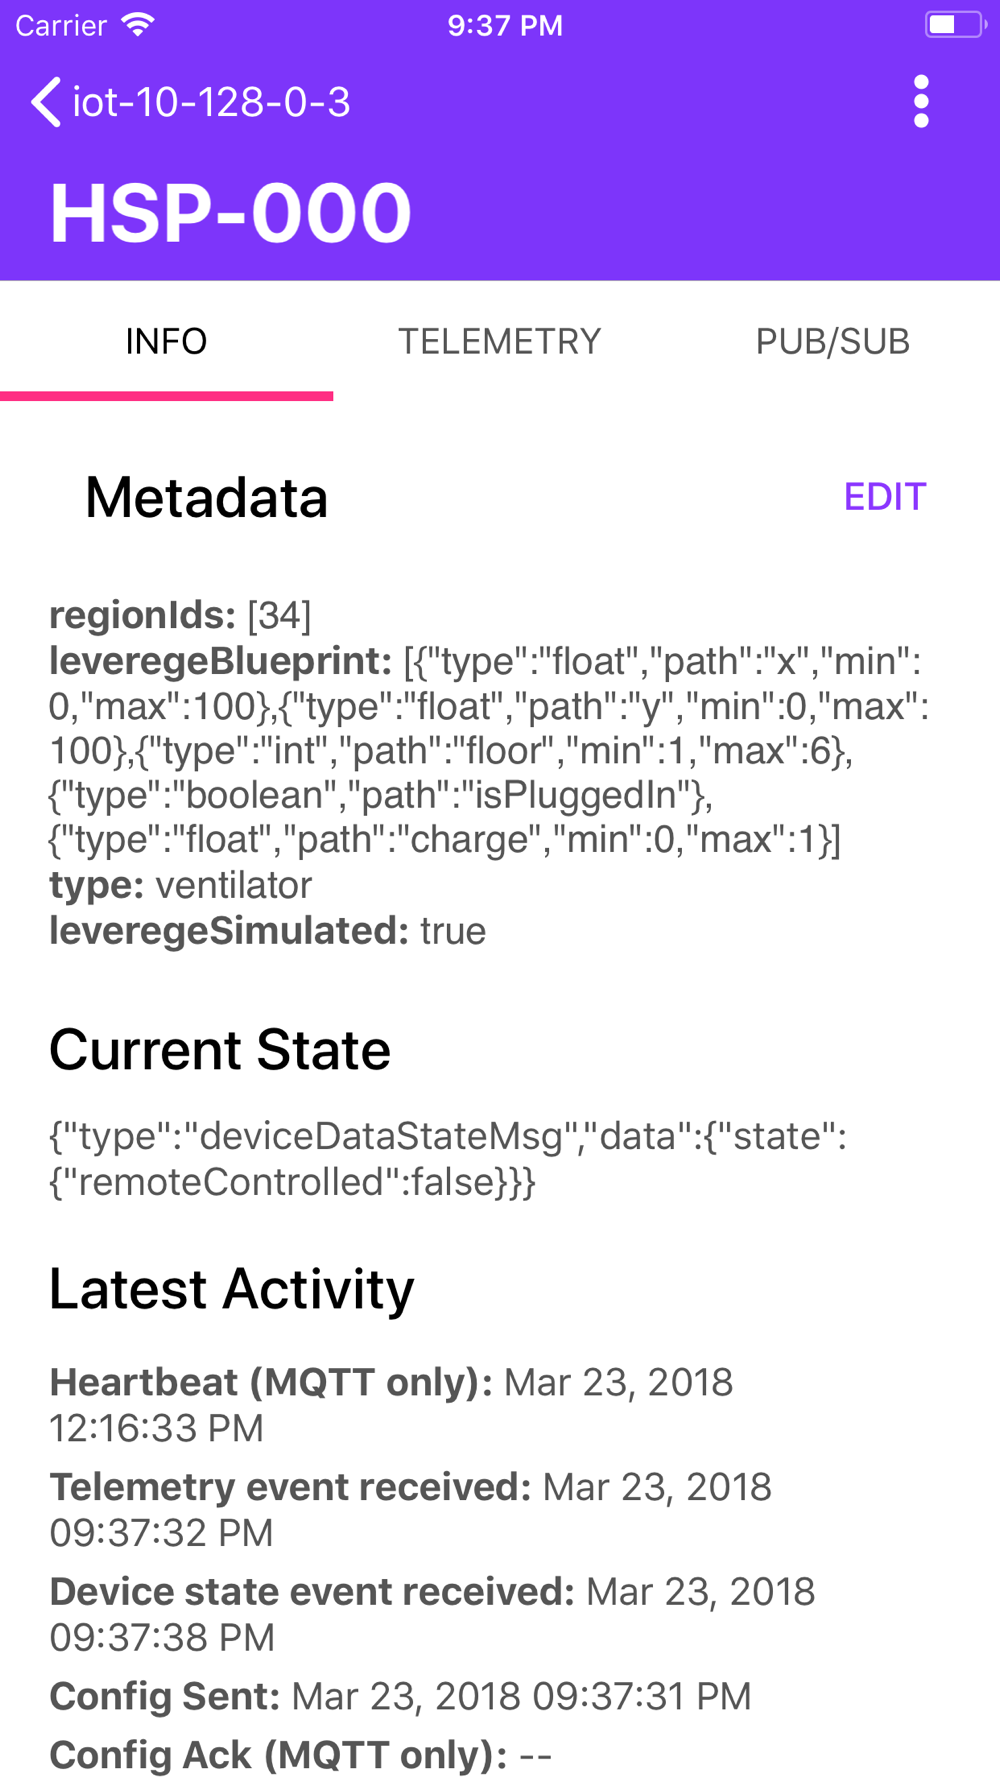The width and height of the screenshot is (1000, 1778).
Task: Tap the Heartbeat (MQTT only) entry
Action: [x=391, y=1405]
